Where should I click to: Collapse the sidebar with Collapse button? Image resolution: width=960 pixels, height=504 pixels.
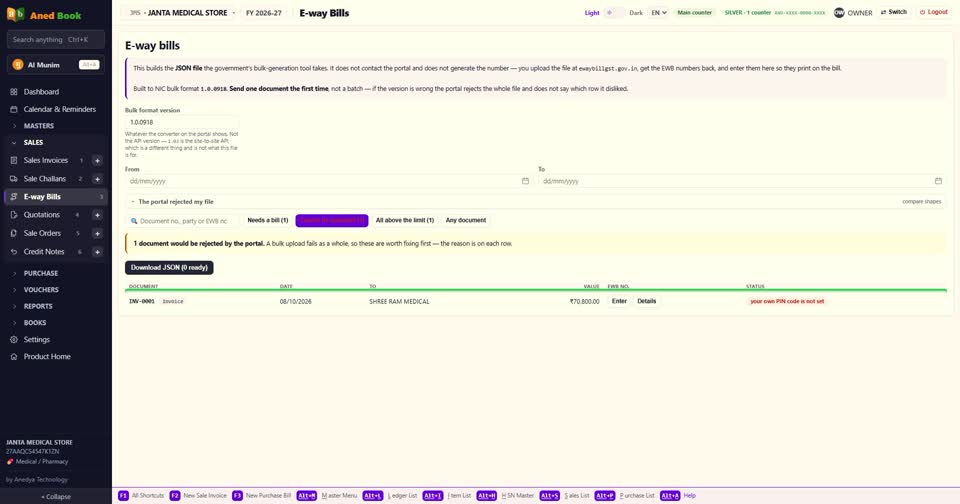(56, 497)
